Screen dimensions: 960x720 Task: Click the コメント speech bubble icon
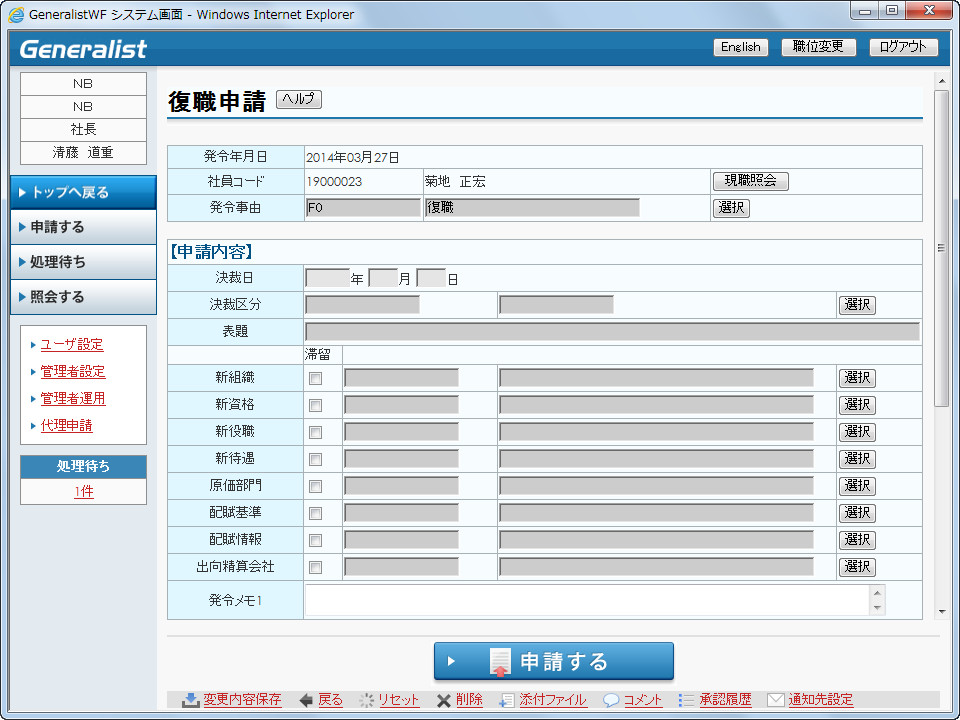click(611, 700)
